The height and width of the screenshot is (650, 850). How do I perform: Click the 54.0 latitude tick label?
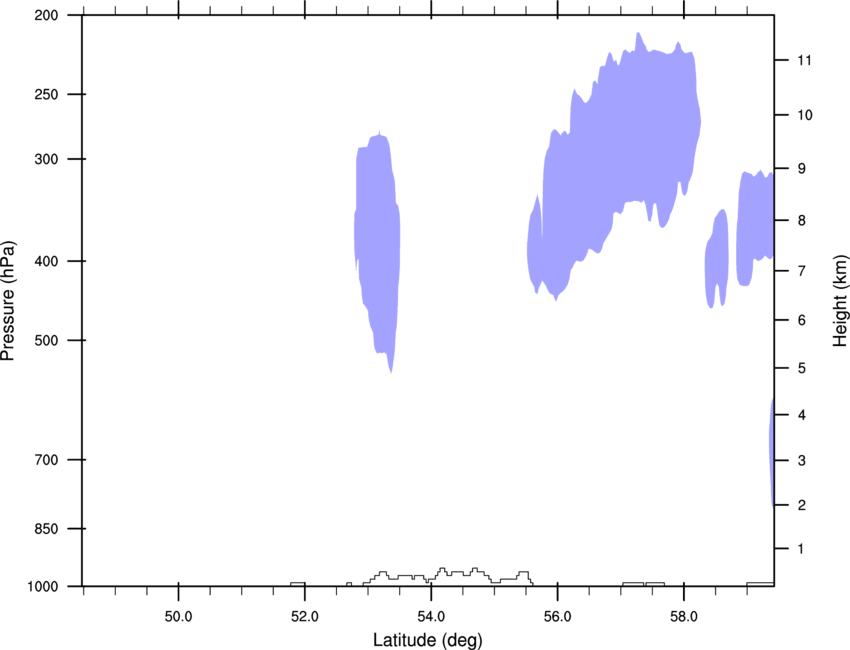point(431,617)
